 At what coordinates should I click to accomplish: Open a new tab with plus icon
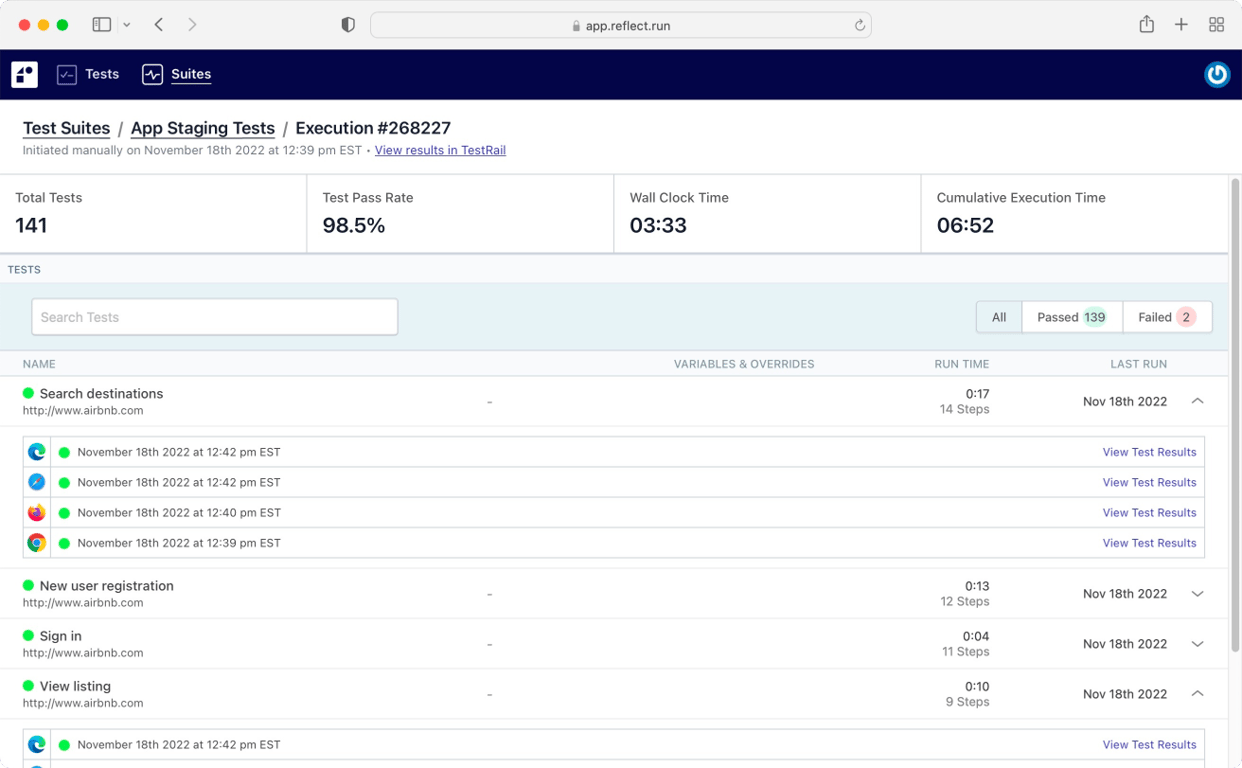[x=1181, y=25]
